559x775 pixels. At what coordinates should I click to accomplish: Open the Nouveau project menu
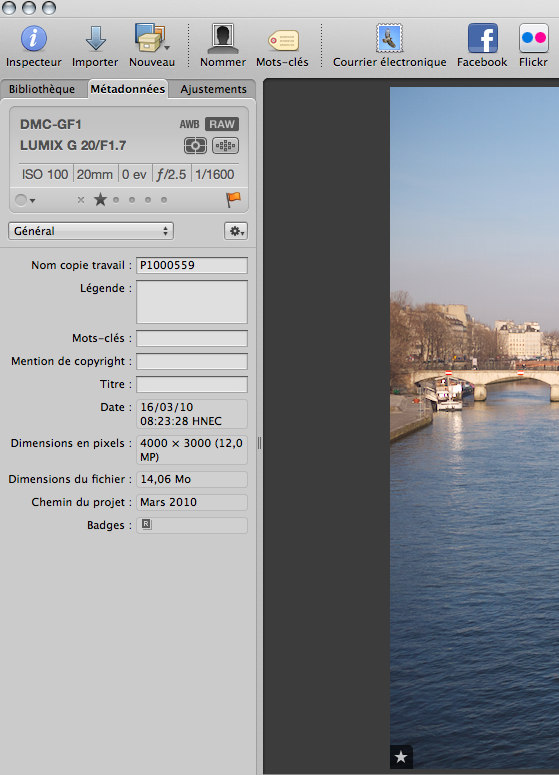pos(151,38)
